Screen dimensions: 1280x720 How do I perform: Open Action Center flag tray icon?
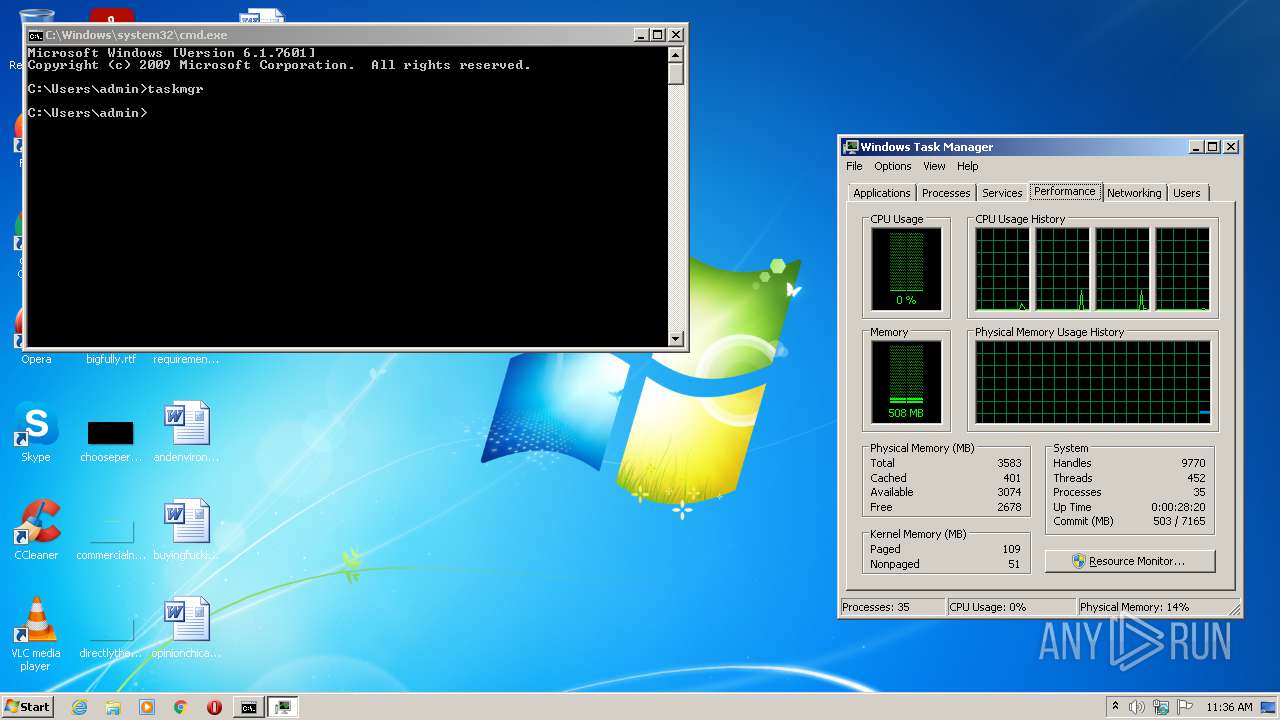coord(1185,707)
